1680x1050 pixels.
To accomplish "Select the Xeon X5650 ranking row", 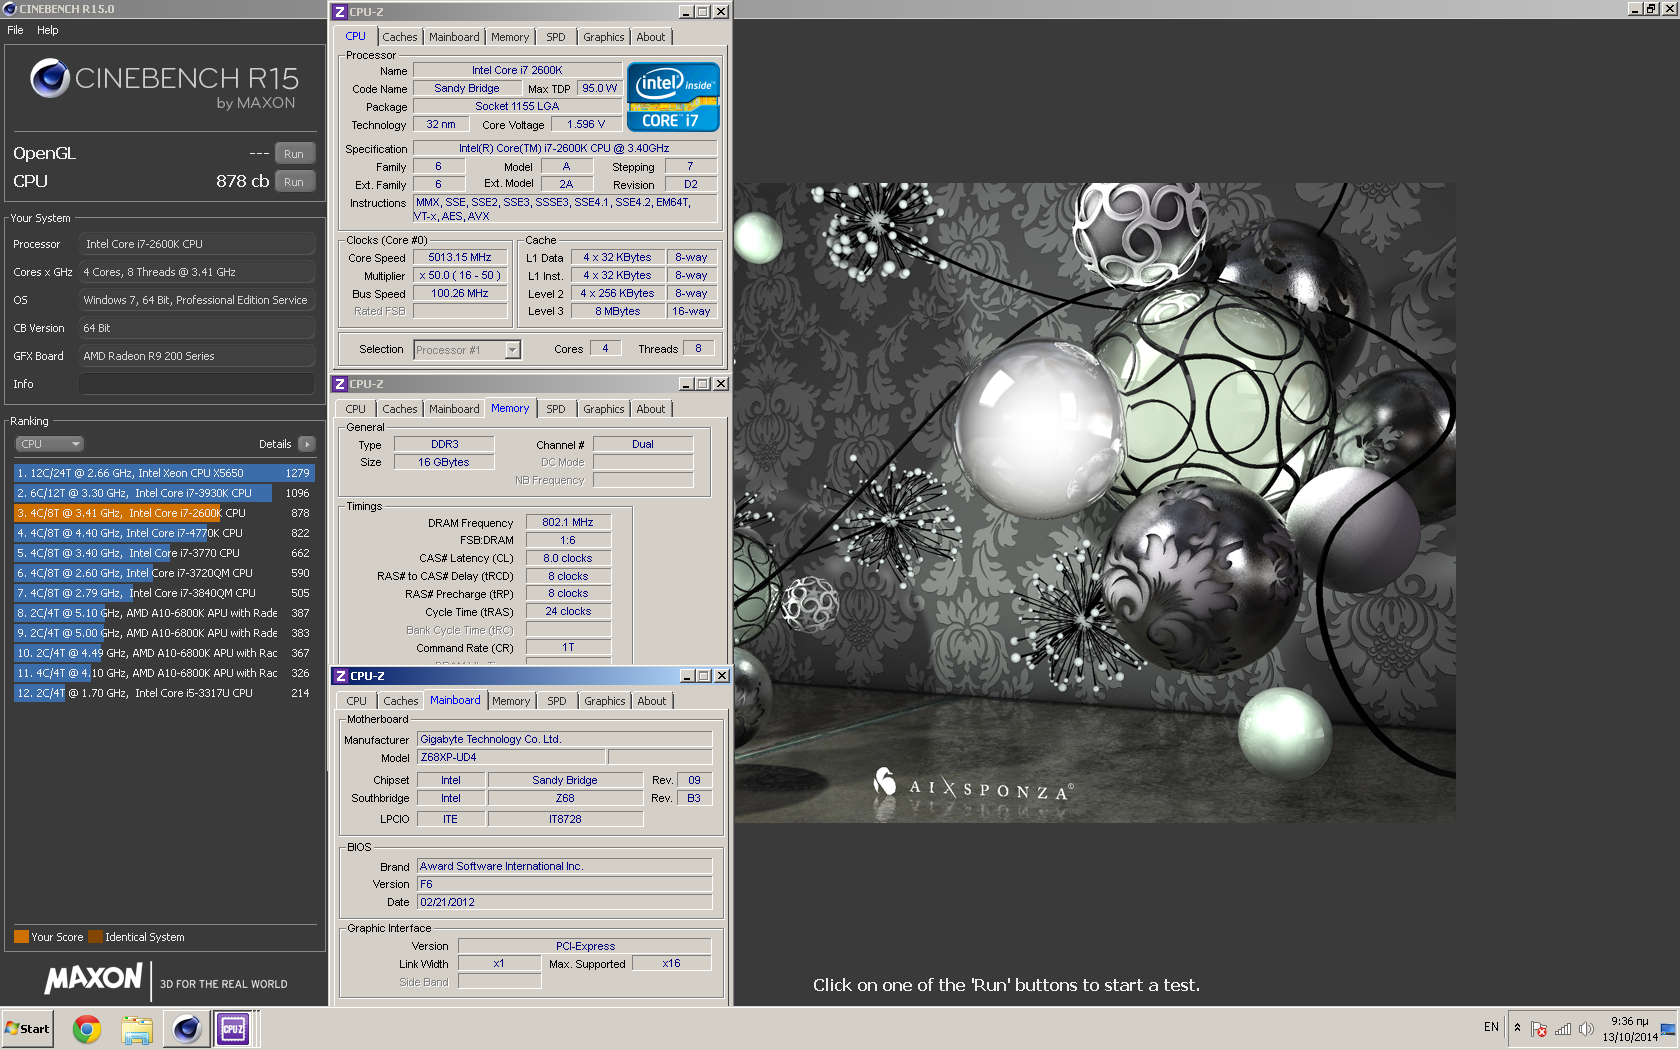I will tap(164, 473).
